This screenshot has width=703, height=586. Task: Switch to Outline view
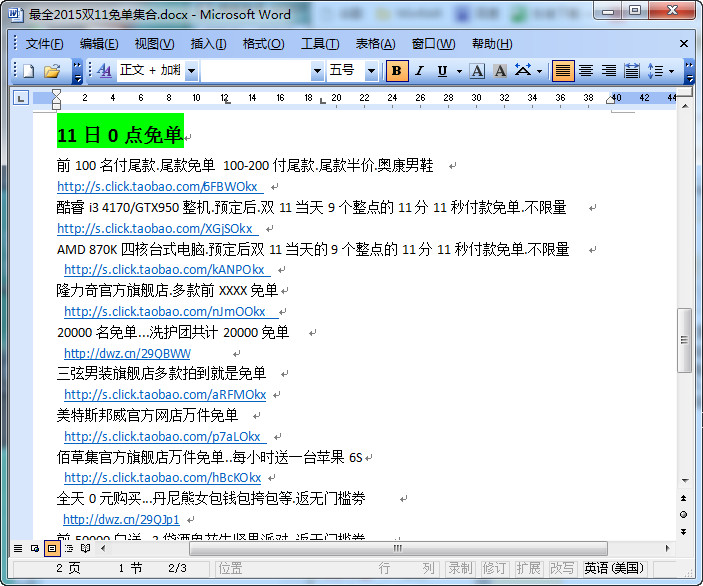coord(69,548)
